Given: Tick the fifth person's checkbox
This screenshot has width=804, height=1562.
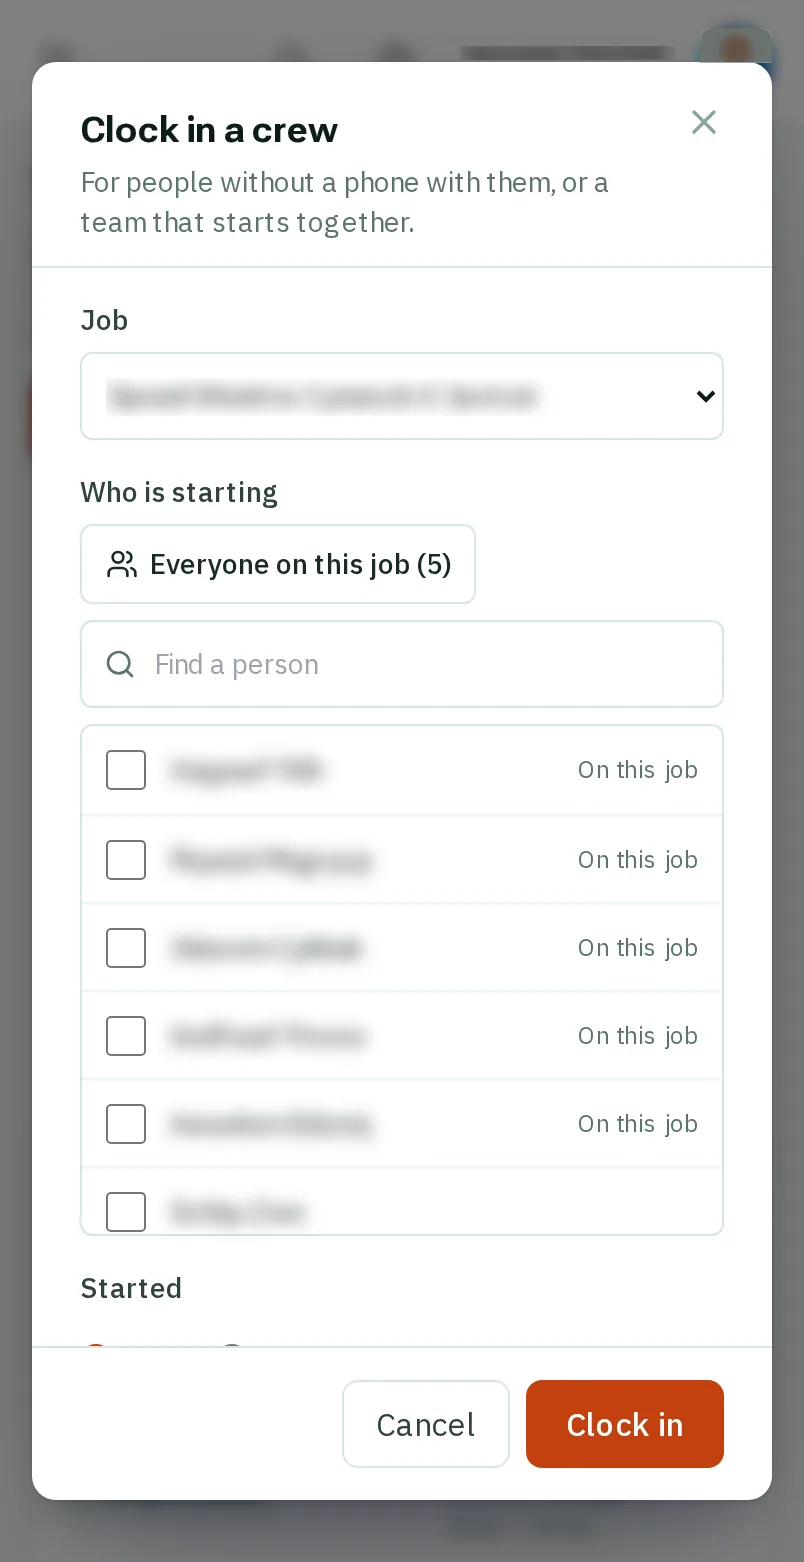Looking at the screenshot, I should coord(126,1124).
